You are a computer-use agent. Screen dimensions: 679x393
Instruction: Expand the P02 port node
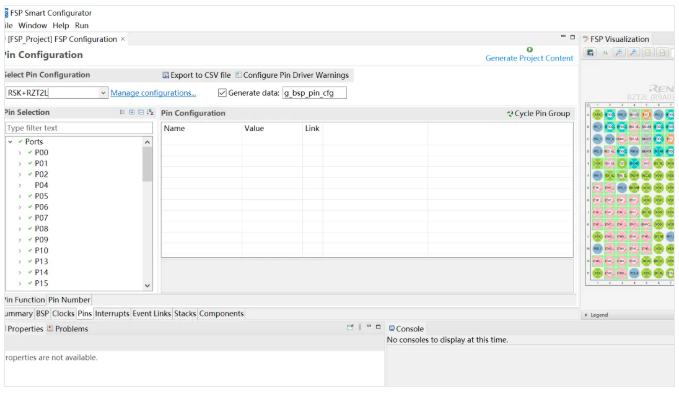pos(20,174)
